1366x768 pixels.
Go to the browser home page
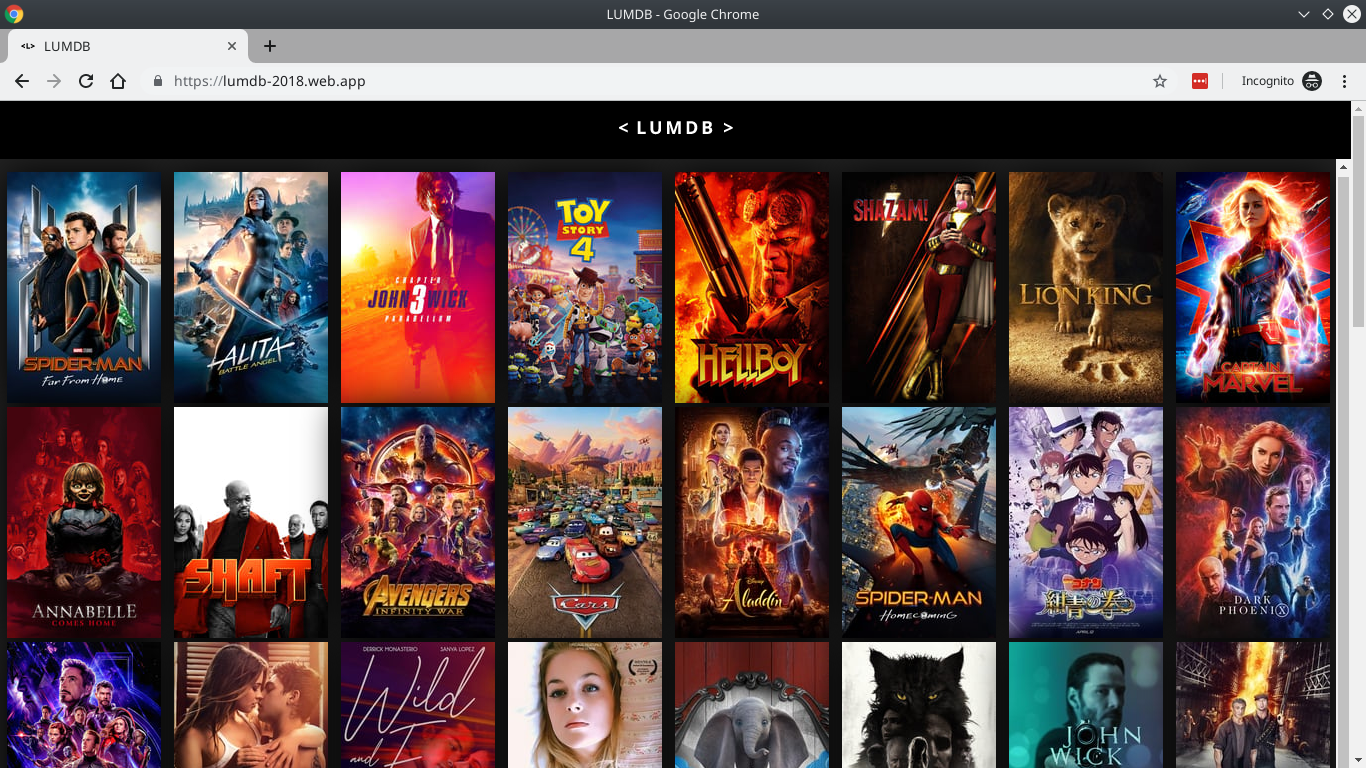click(x=118, y=81)
